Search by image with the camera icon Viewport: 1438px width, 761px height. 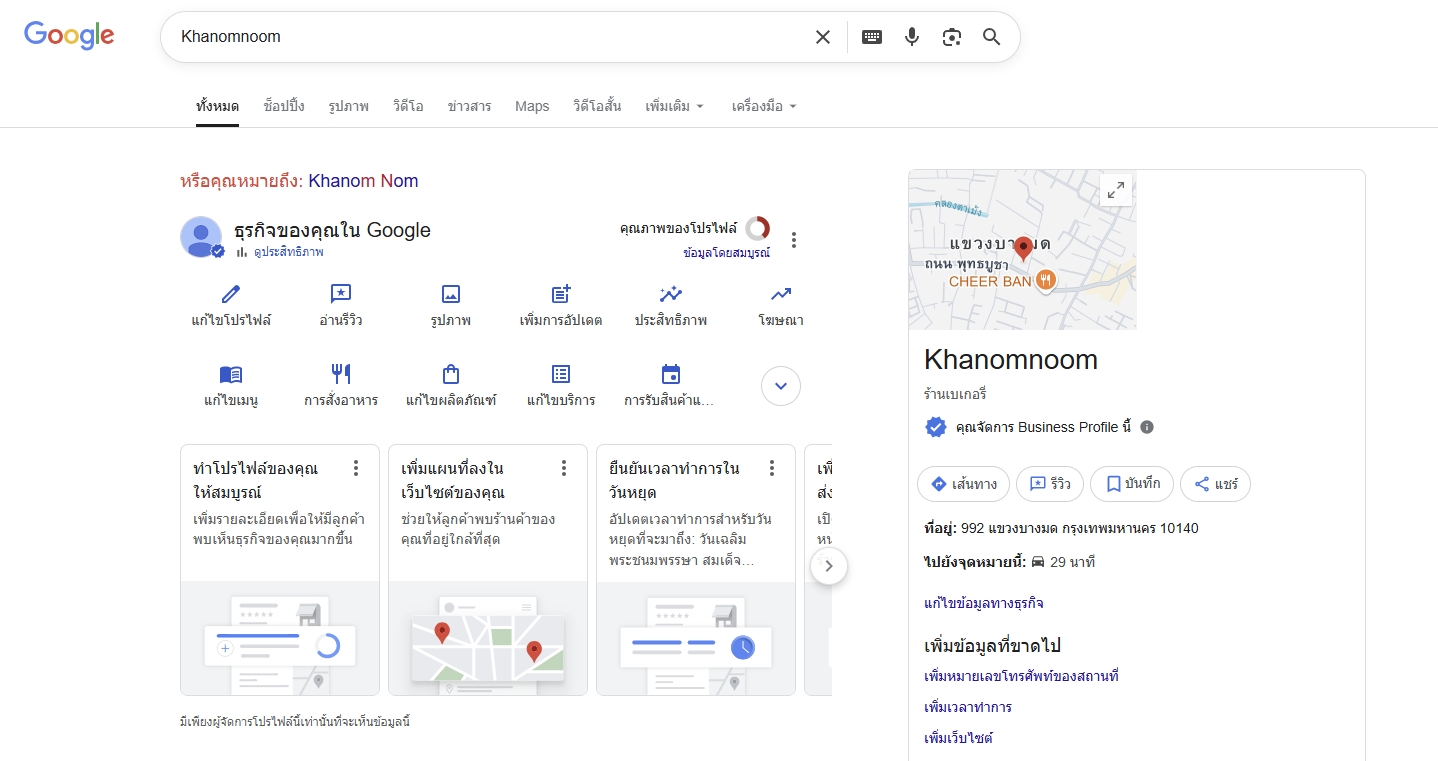(952, 37)
